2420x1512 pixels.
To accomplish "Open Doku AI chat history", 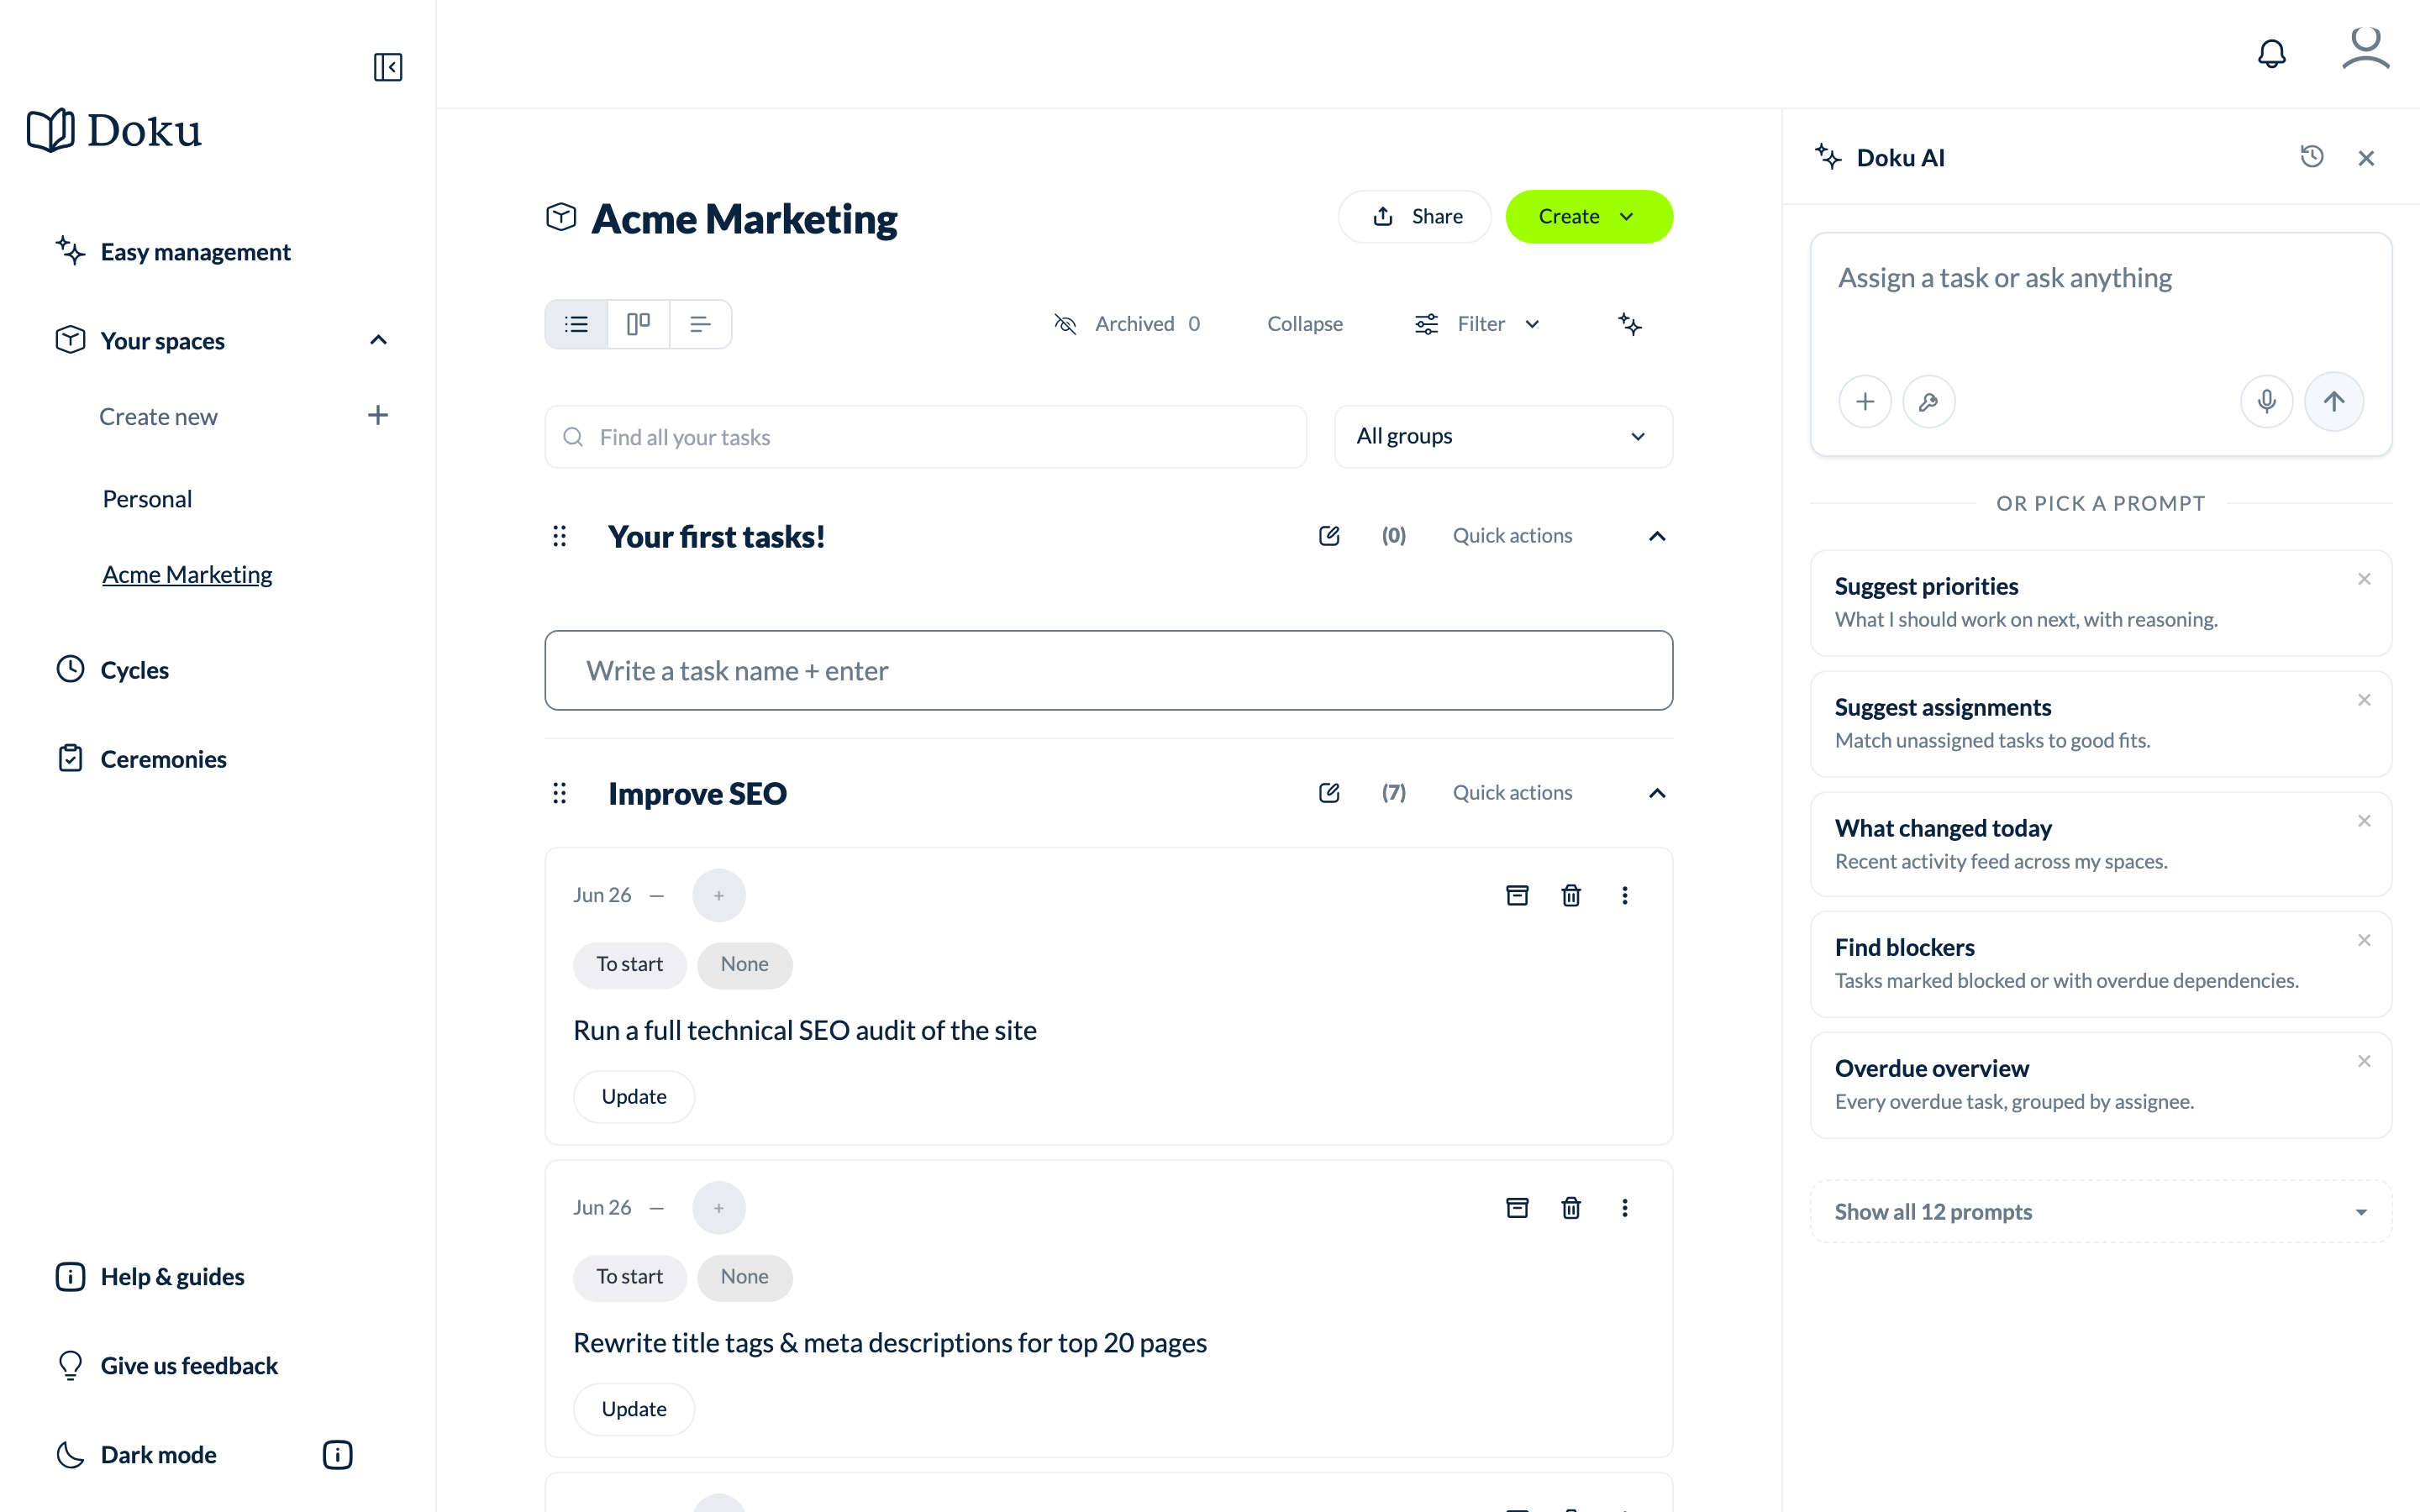I will (2312, 157).
